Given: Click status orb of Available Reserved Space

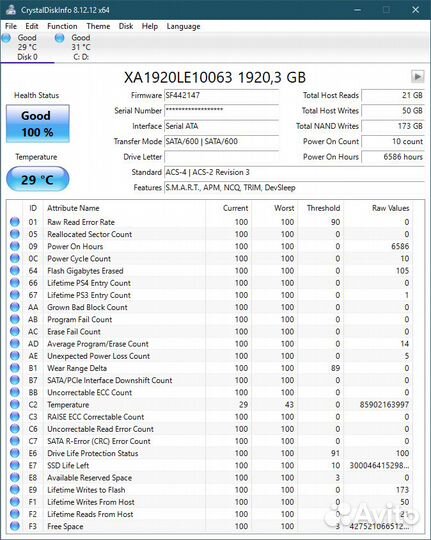Looking at the screenshot, I should tap(15, 477).
